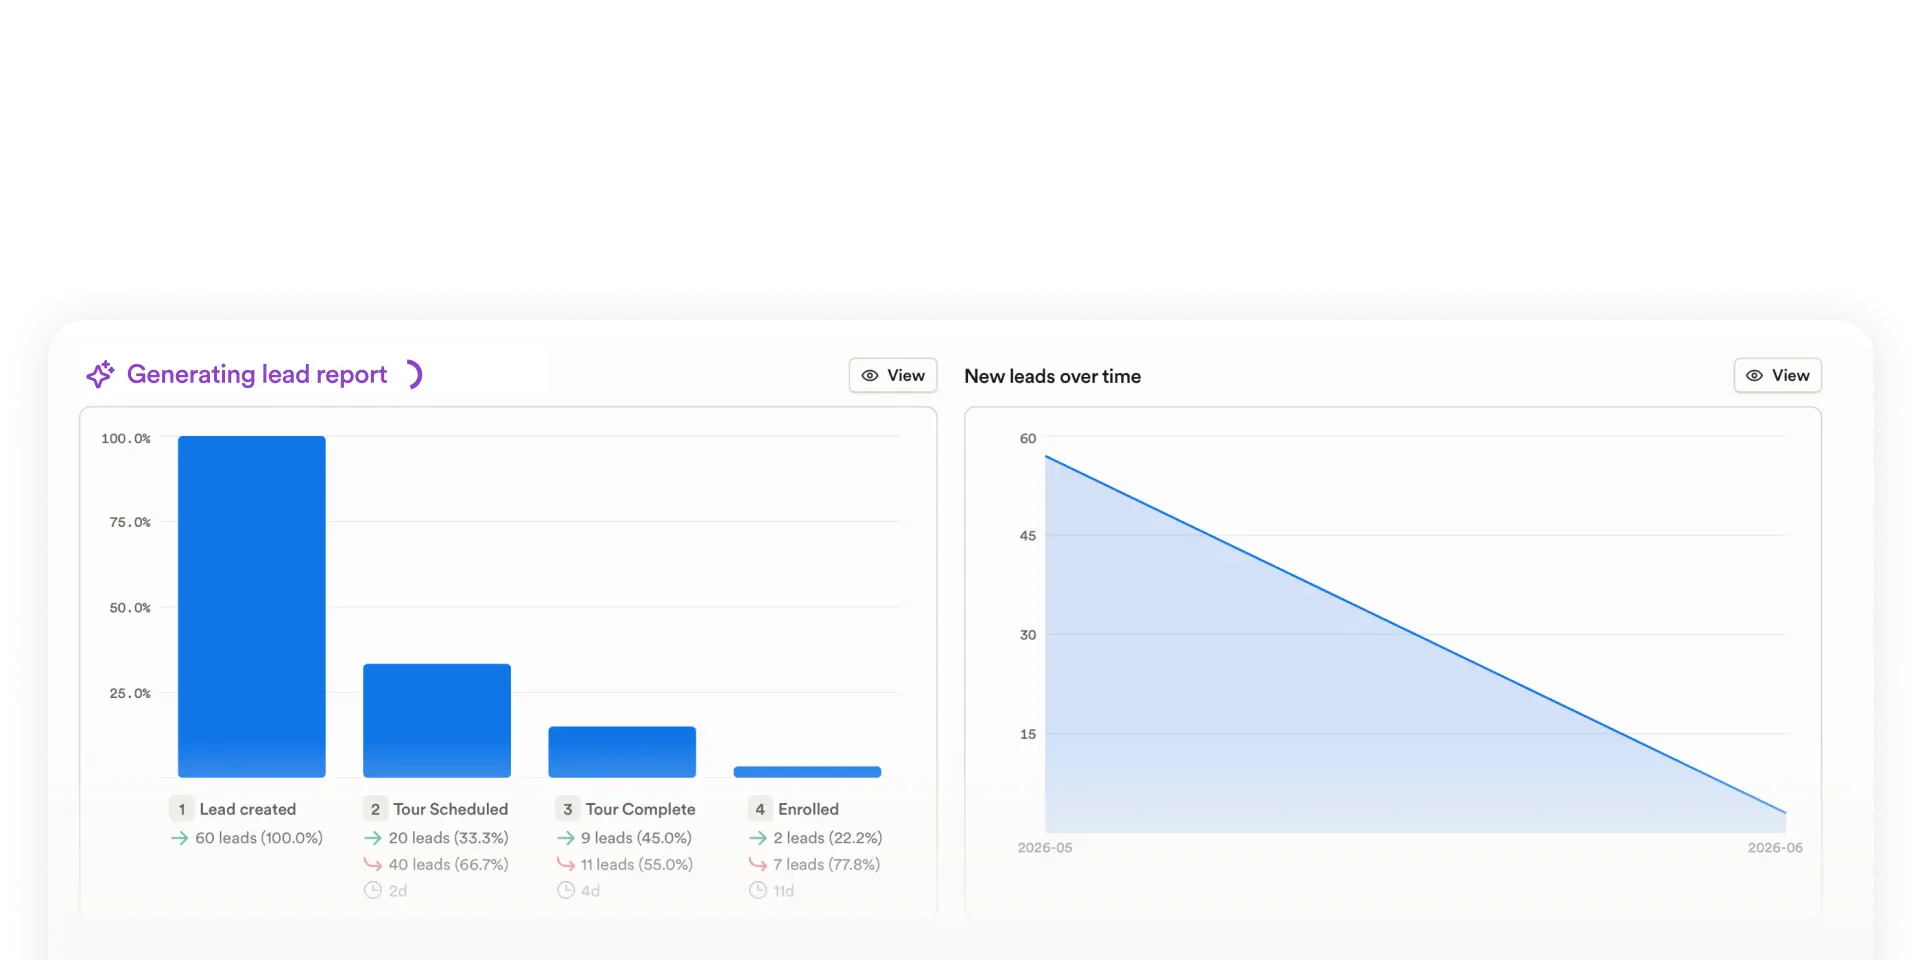Click the green arrow beside 2 leads (22.2%)
1920x960 pixels.
point(758,838)
